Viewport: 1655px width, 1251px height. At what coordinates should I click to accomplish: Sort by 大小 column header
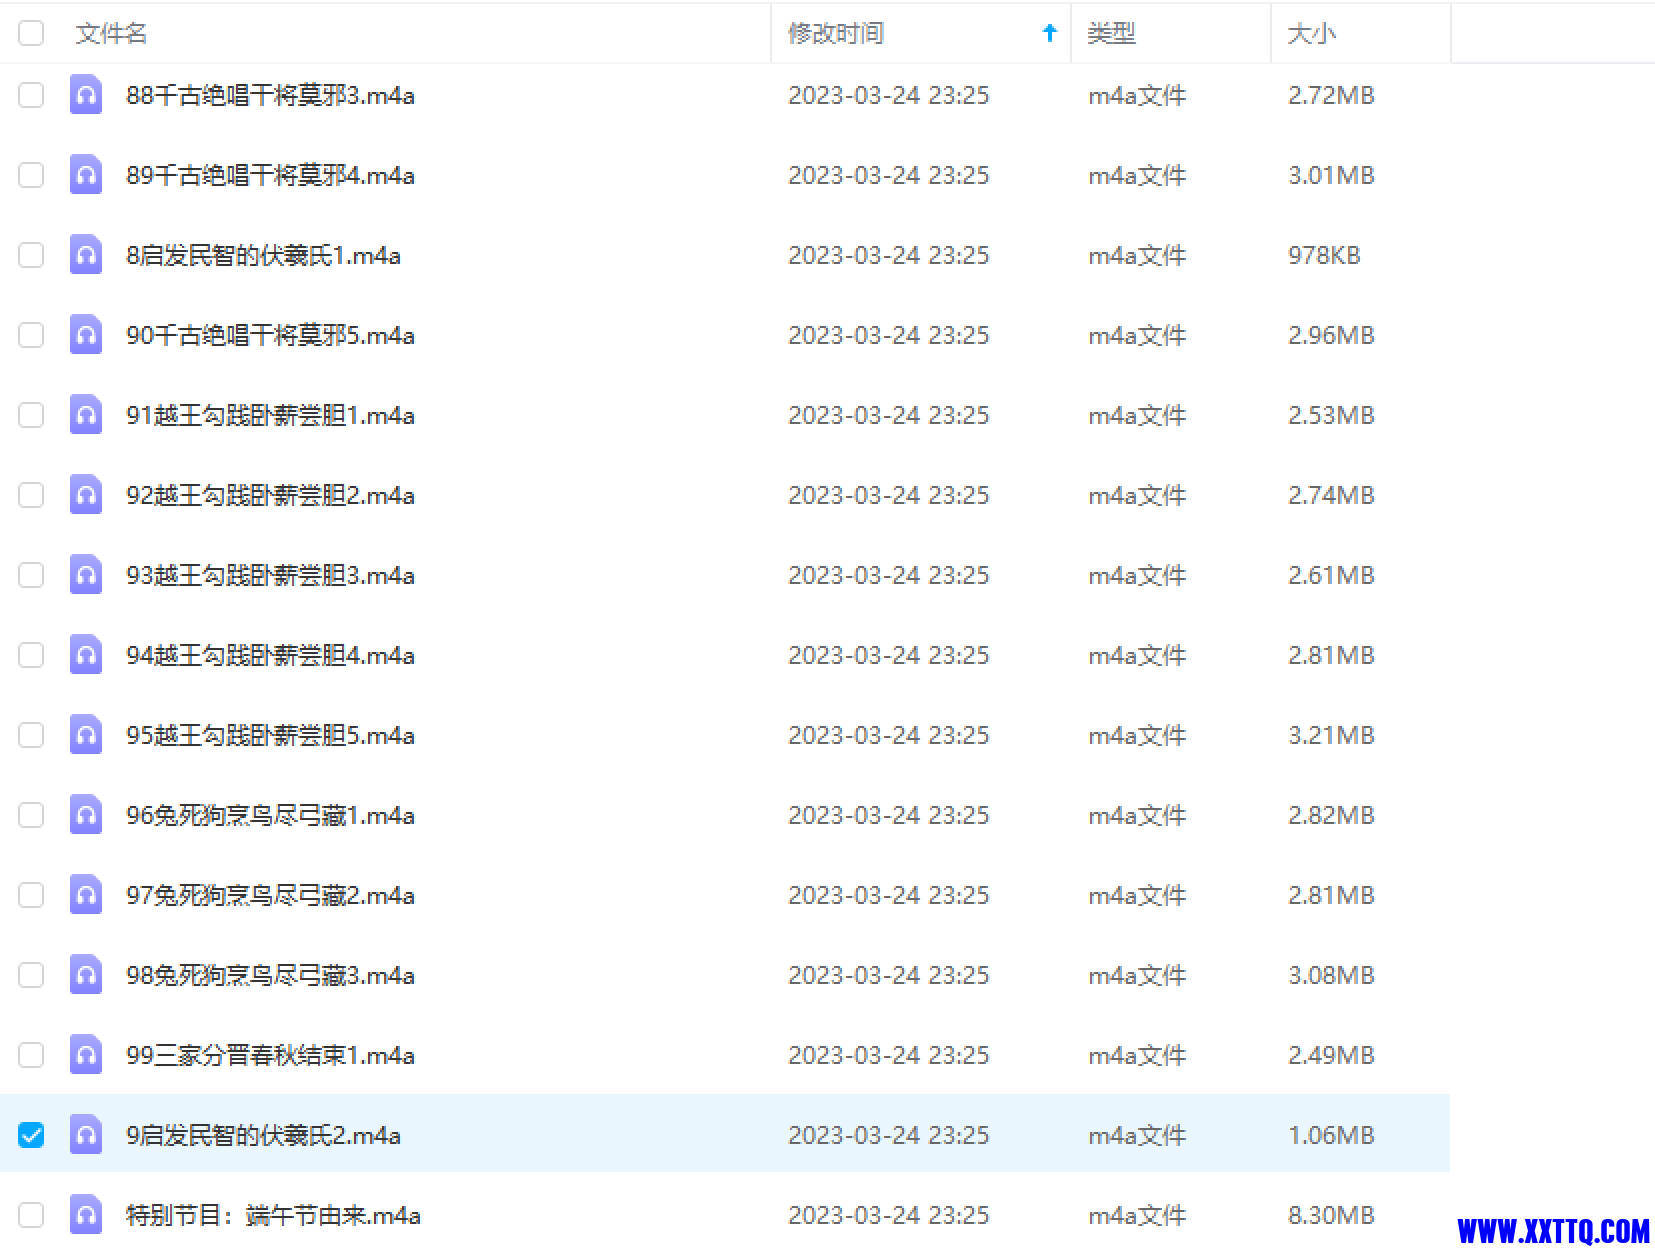click(x=1311, y=33)
